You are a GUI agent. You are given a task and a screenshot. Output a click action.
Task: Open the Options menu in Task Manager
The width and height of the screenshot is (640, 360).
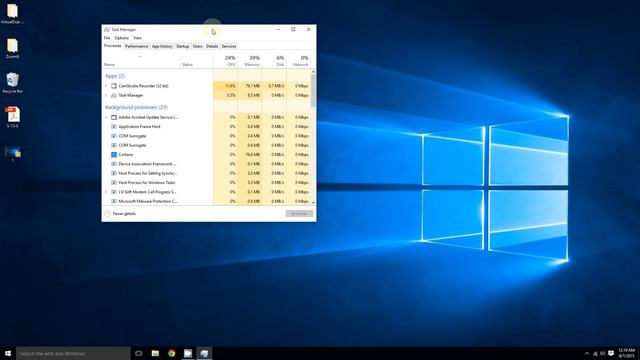[x=121, y=38]
